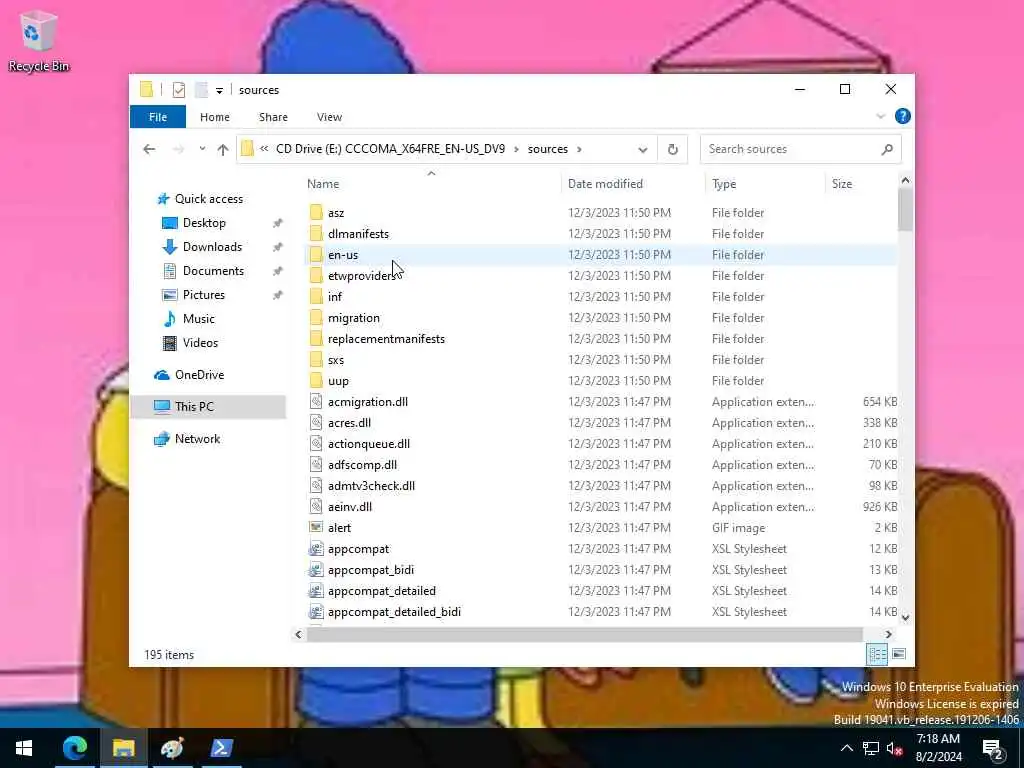Image resolution: width=1024 pixels, height=768 pixels.
Task: Select OneDrive in the navigation pane
Action: [x=199, y=375]
